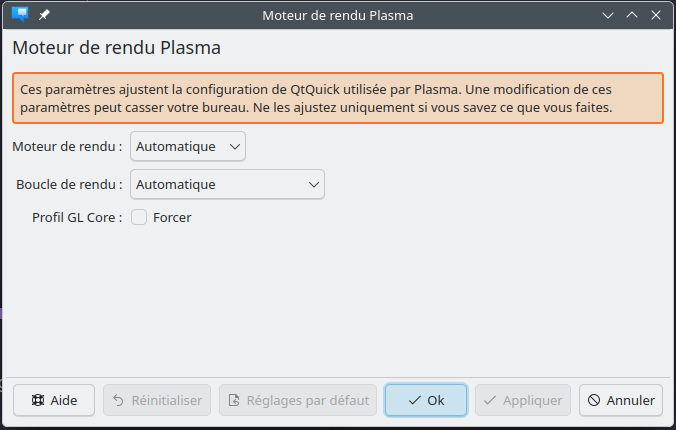Click the document icon on Réglages par défaut
Viewport: 676px width, 430px height.
[234, 400]
